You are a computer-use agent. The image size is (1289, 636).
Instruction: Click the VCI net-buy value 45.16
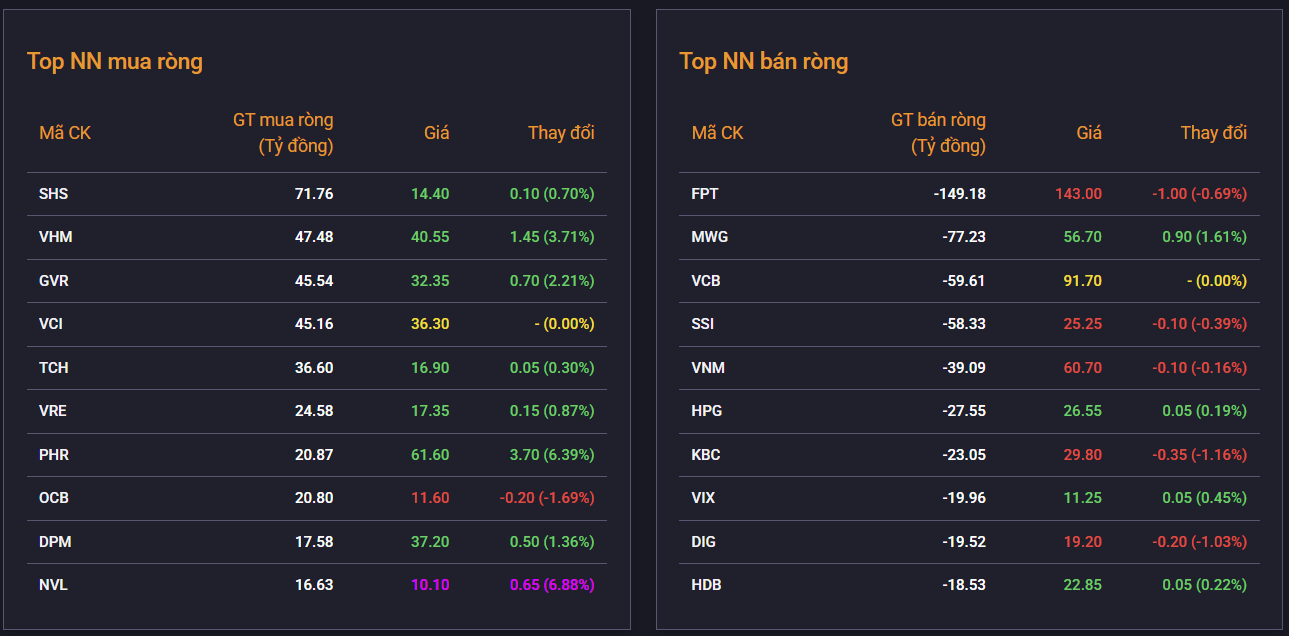(314, 324)
